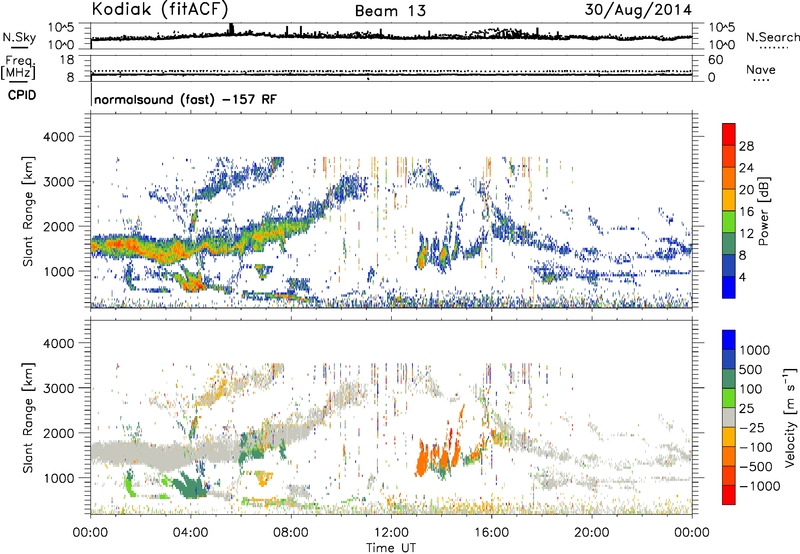The height and width of the screenshot is (554, 800).
Task: Click the power colorbar tick '16'
Action: (x=746, y=212)
